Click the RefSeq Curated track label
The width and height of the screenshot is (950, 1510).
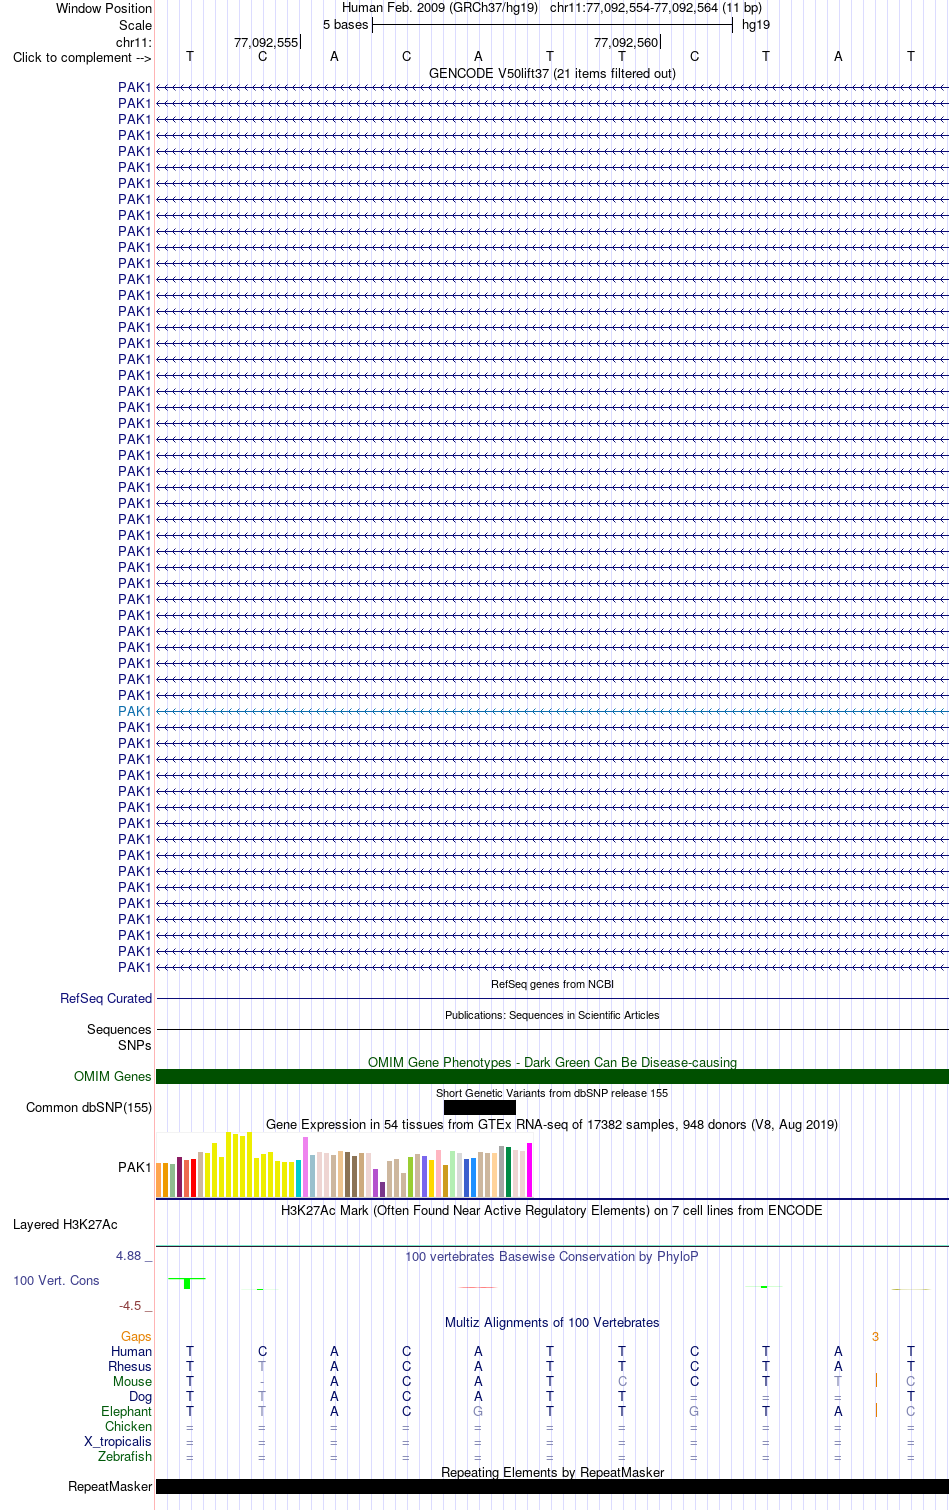pos(106,998)
